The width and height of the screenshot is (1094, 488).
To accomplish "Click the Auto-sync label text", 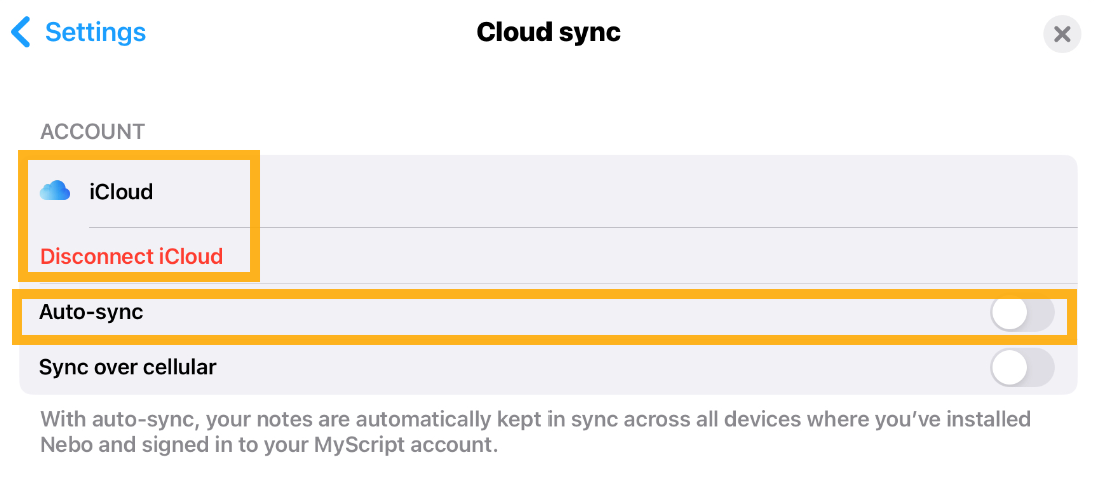I will click(x=91, y=313).
